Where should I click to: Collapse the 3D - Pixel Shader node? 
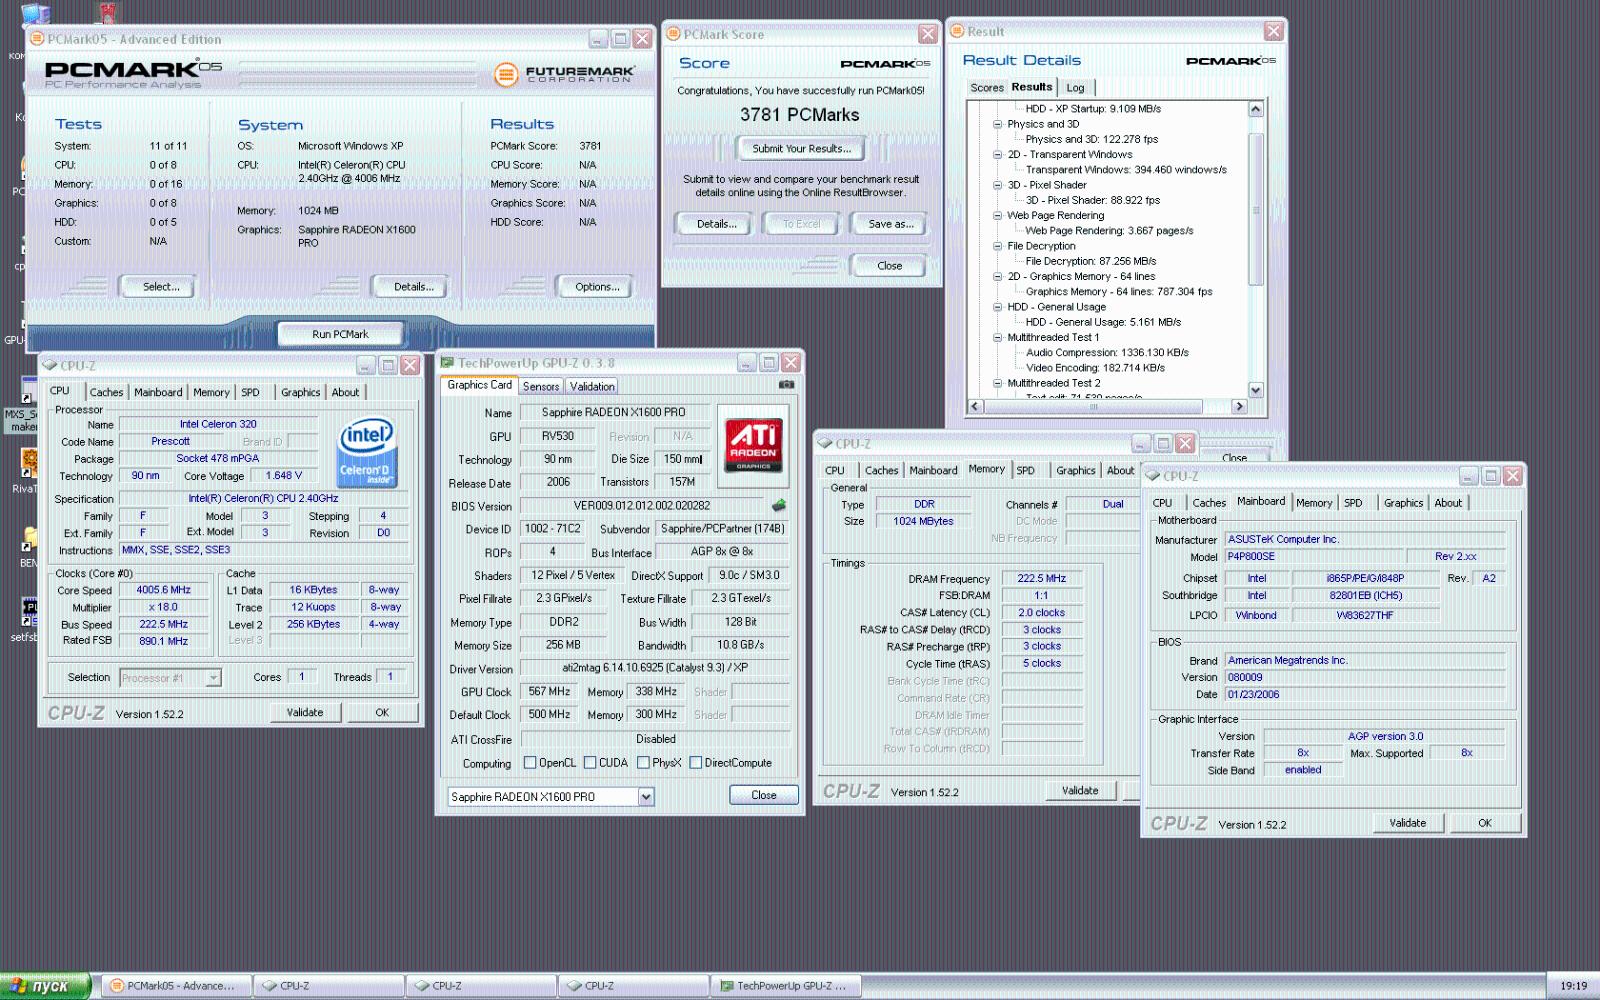coord(997,185)
